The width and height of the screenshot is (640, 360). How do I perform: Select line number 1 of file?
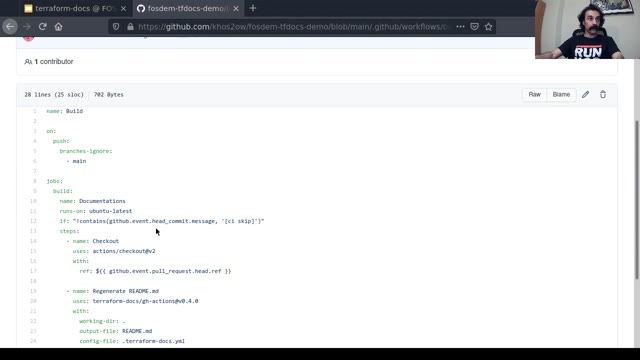click(35, 111)
